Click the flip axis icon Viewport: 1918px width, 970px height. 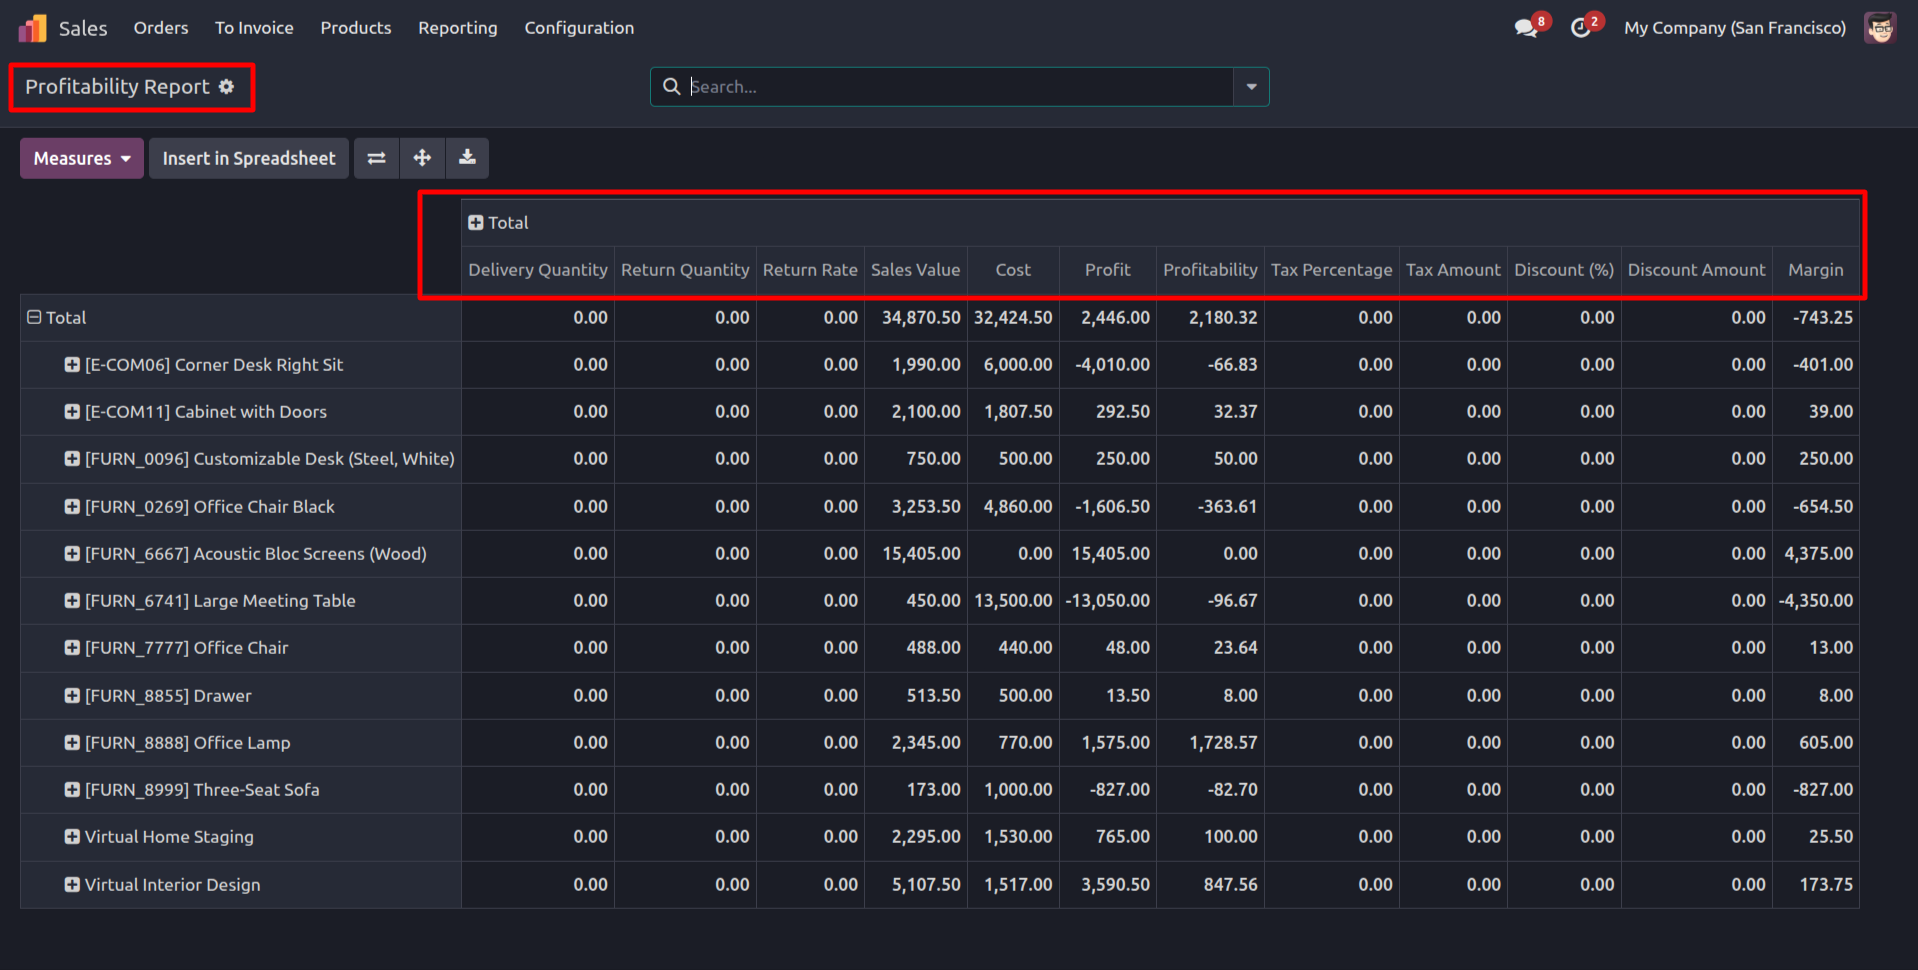(376, 158)
